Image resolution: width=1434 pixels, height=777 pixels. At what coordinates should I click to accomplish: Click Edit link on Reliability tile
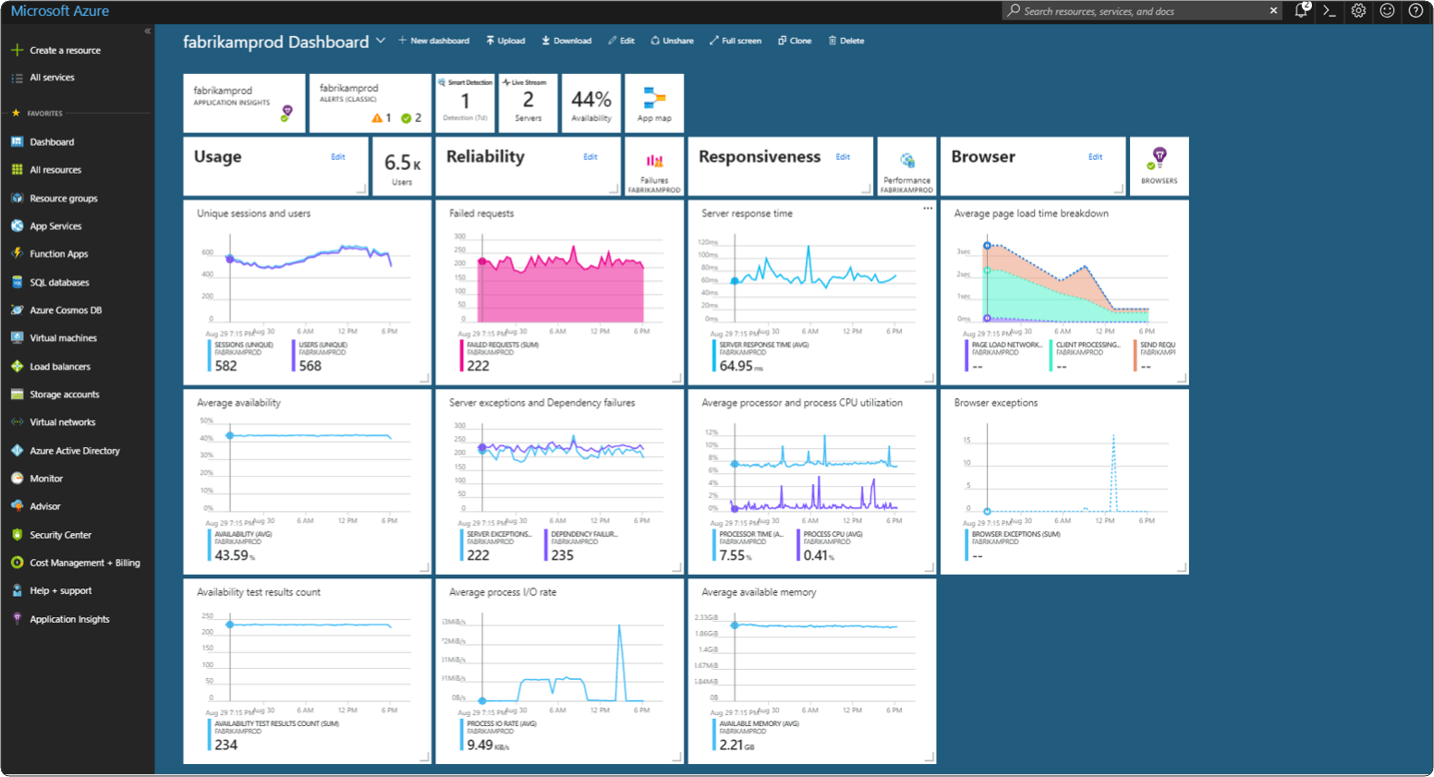[590, 157]
